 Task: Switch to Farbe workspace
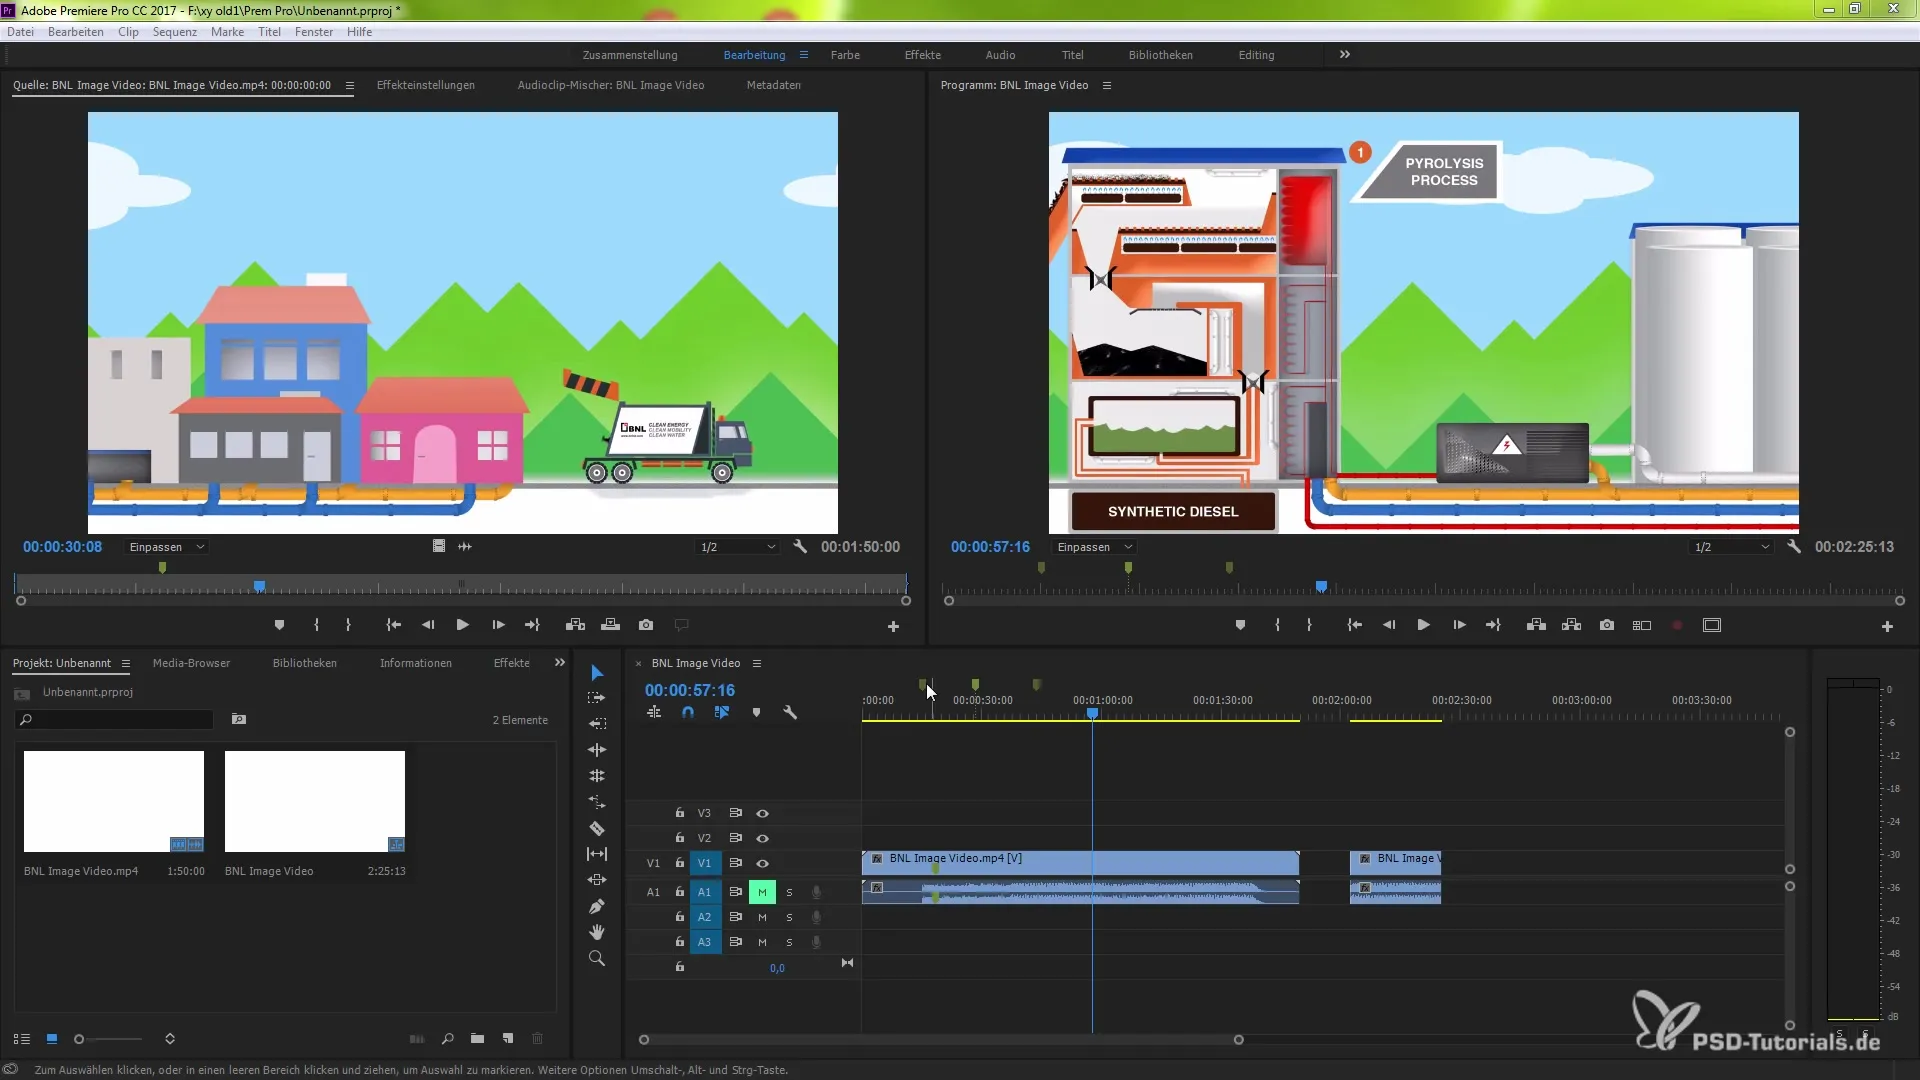[x=845, y=55]
